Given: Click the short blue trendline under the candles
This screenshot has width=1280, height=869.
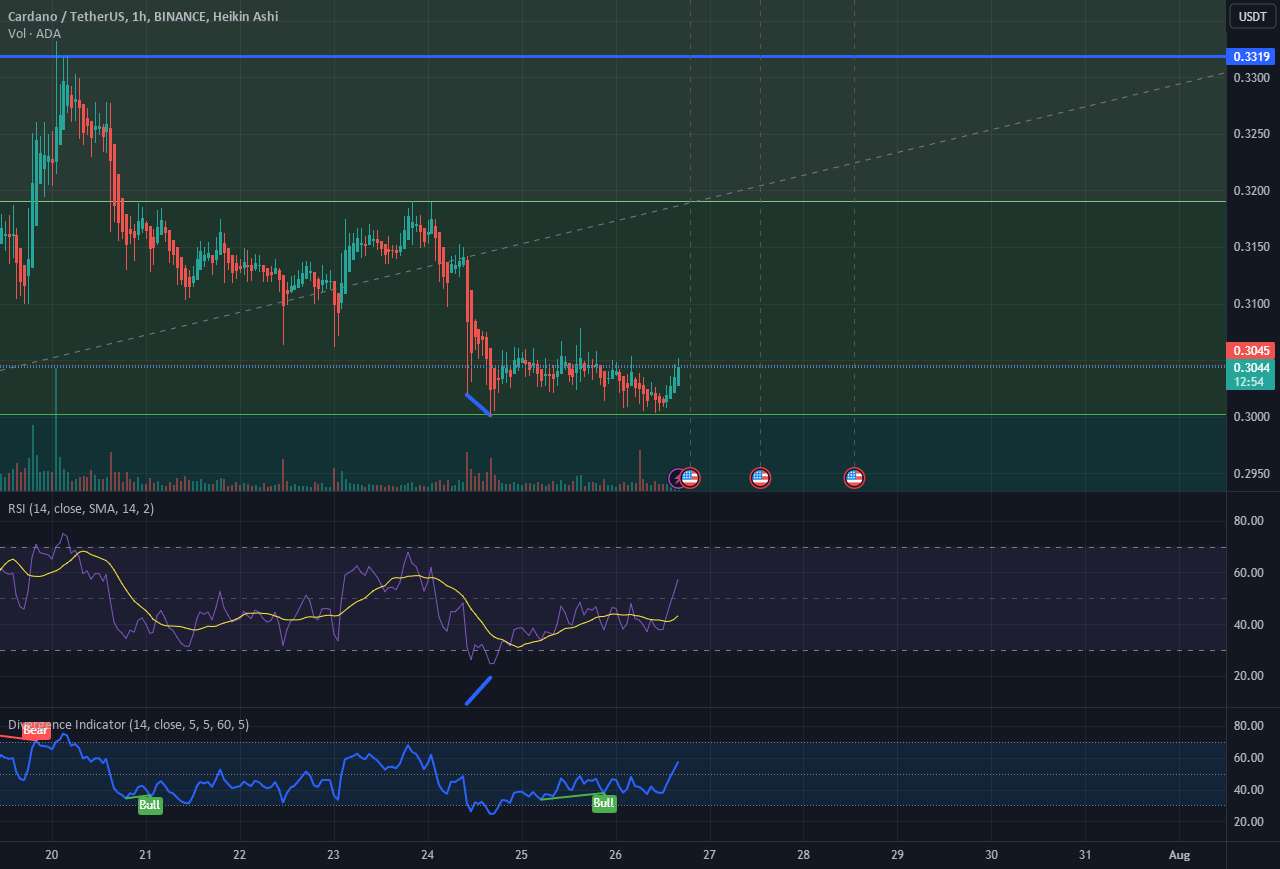Looking at the screenshot, I should (x=478, y=405).
